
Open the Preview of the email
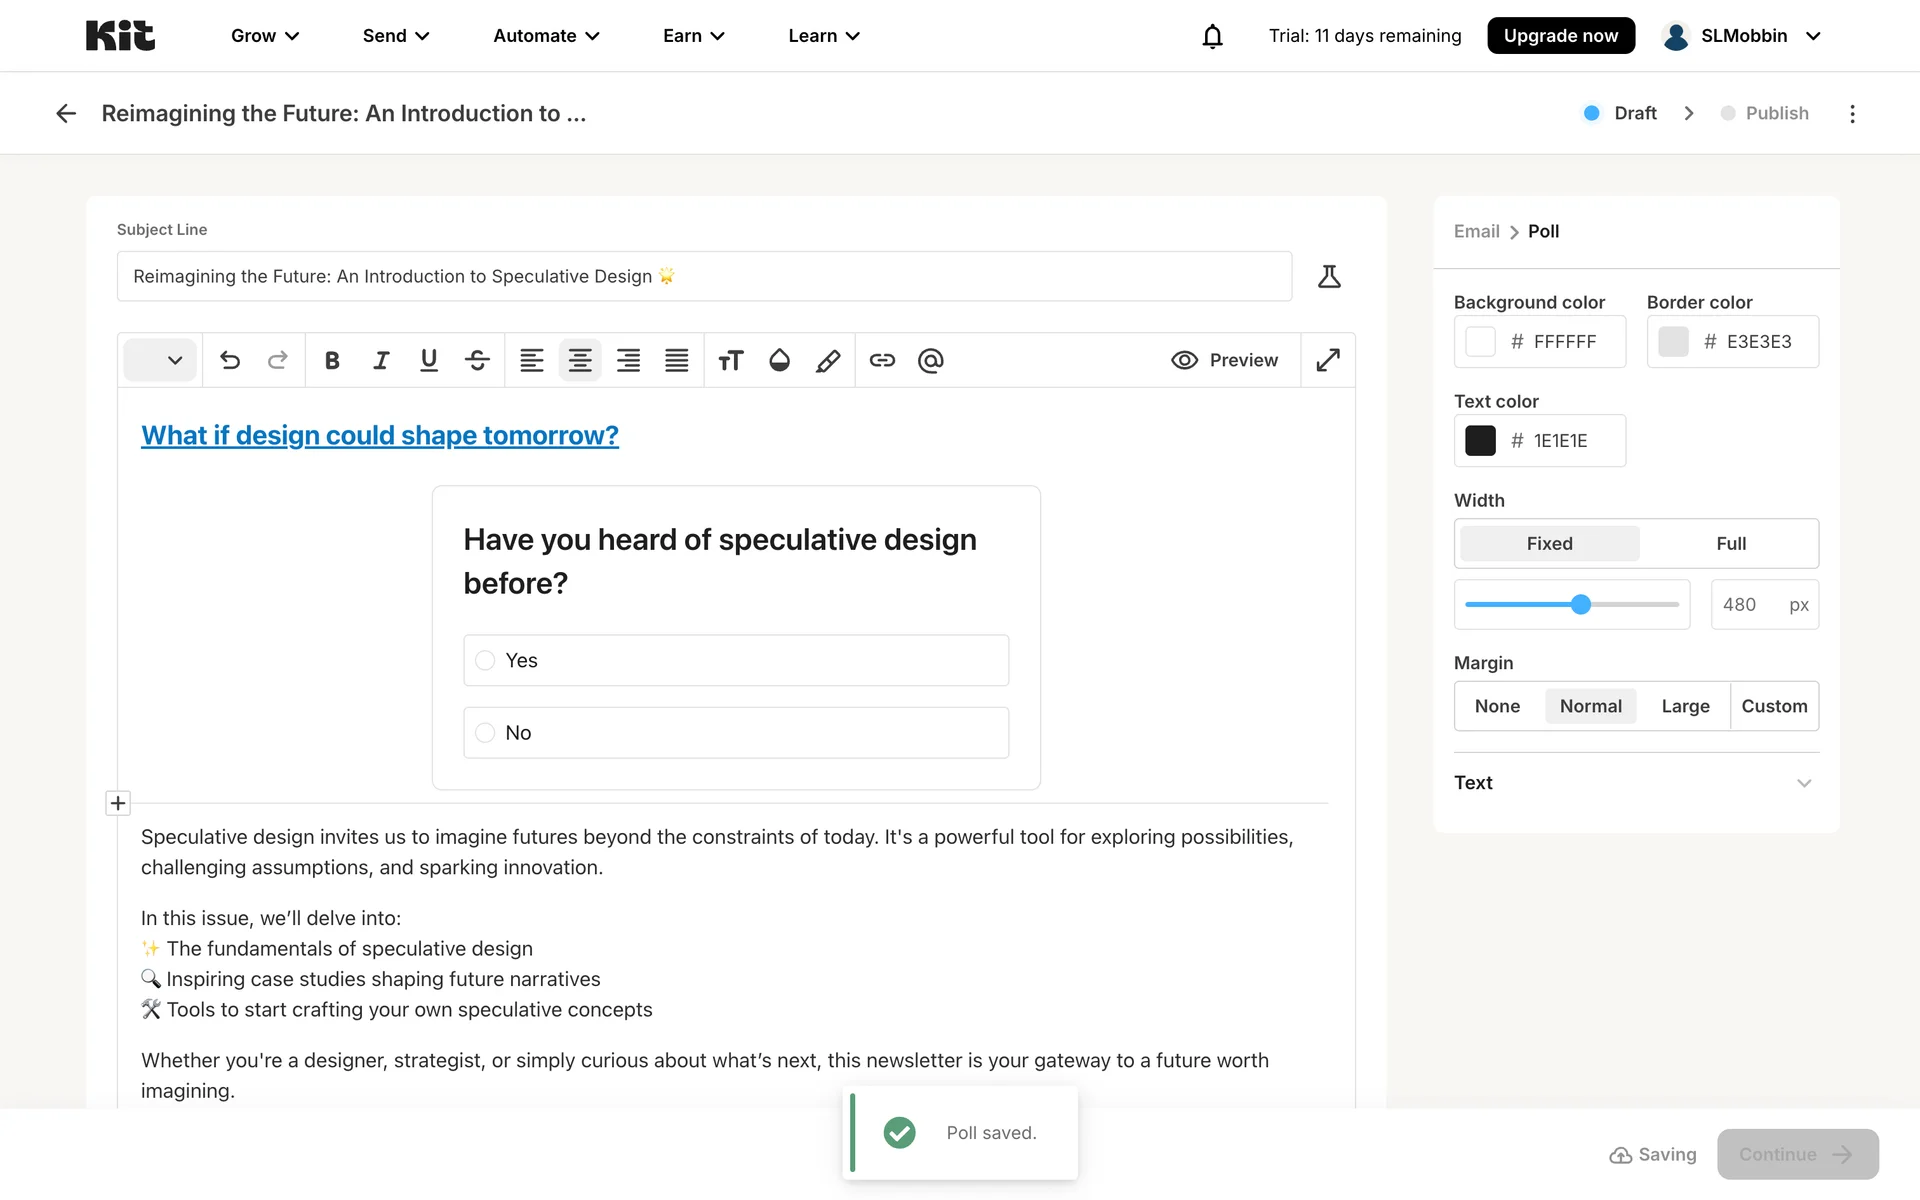coord(1224,360)
